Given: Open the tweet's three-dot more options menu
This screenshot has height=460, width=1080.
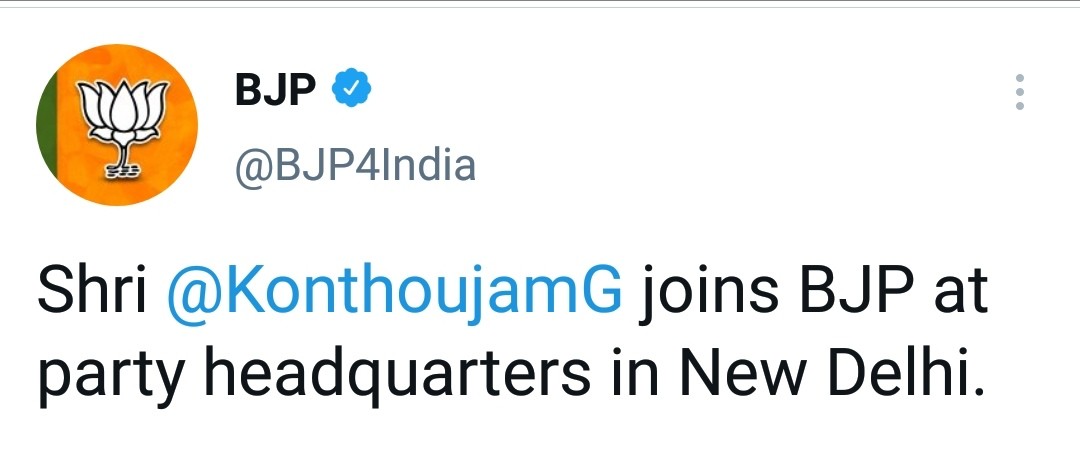Looking at the screenshot, I should click(1019, 92).
